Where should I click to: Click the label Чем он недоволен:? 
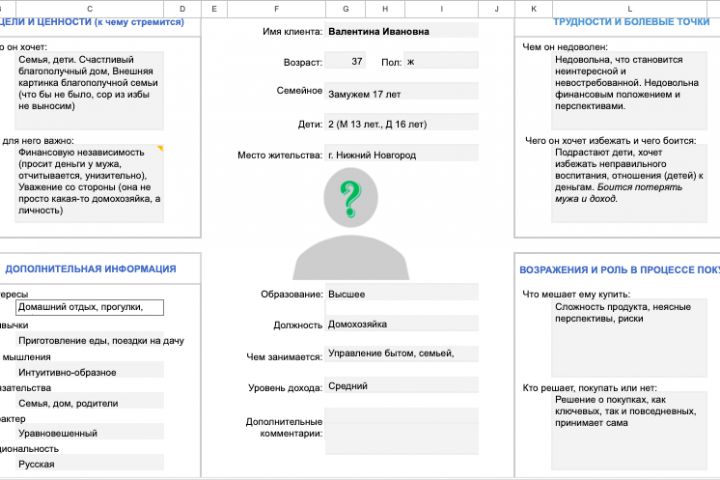[565, 46]
